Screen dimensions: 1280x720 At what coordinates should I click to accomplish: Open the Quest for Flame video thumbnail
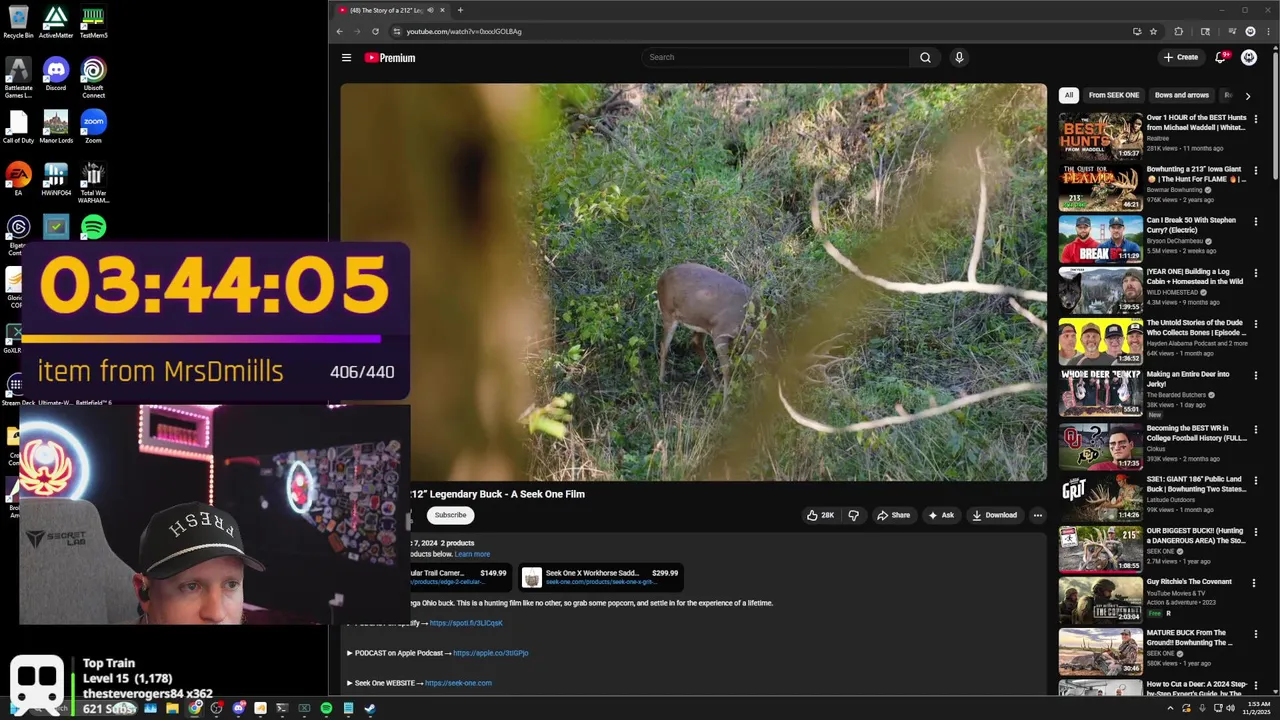click(x=1100, y=187)
